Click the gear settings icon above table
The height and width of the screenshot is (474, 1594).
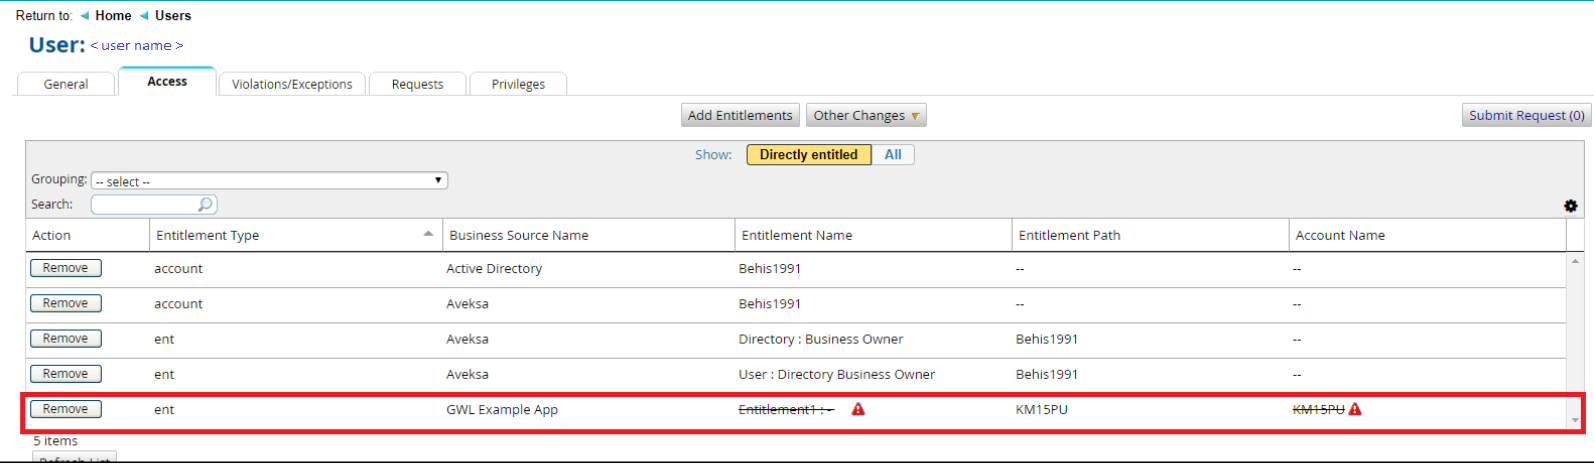click(1570, 206)
